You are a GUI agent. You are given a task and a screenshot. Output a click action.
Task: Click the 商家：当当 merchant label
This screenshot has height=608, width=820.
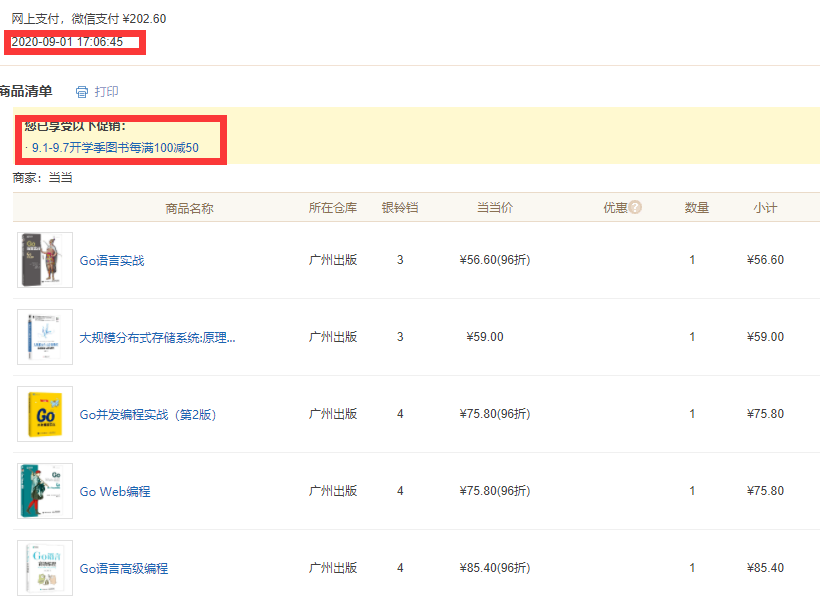tap(42, 178)
